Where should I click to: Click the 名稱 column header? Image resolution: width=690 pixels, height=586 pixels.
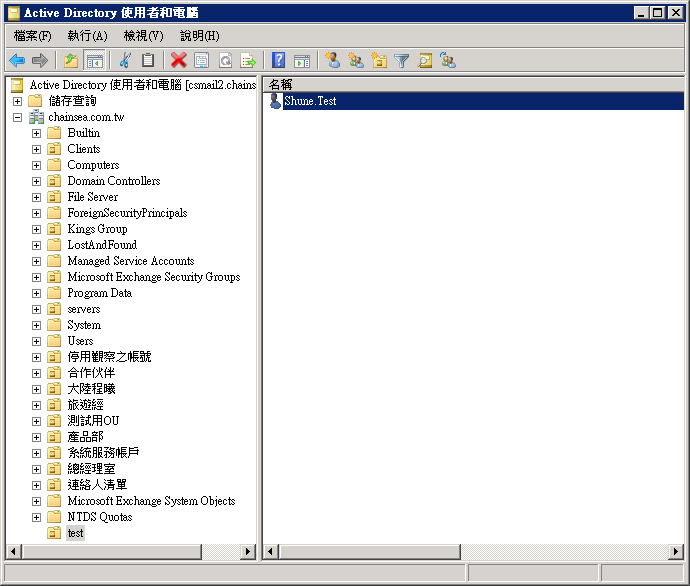coord(473,84)
